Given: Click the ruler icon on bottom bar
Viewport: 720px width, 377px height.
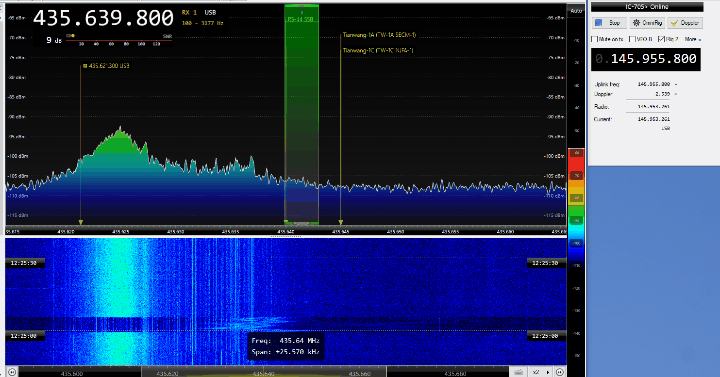Looking at the screenshot, I should [x=519, y=372].
